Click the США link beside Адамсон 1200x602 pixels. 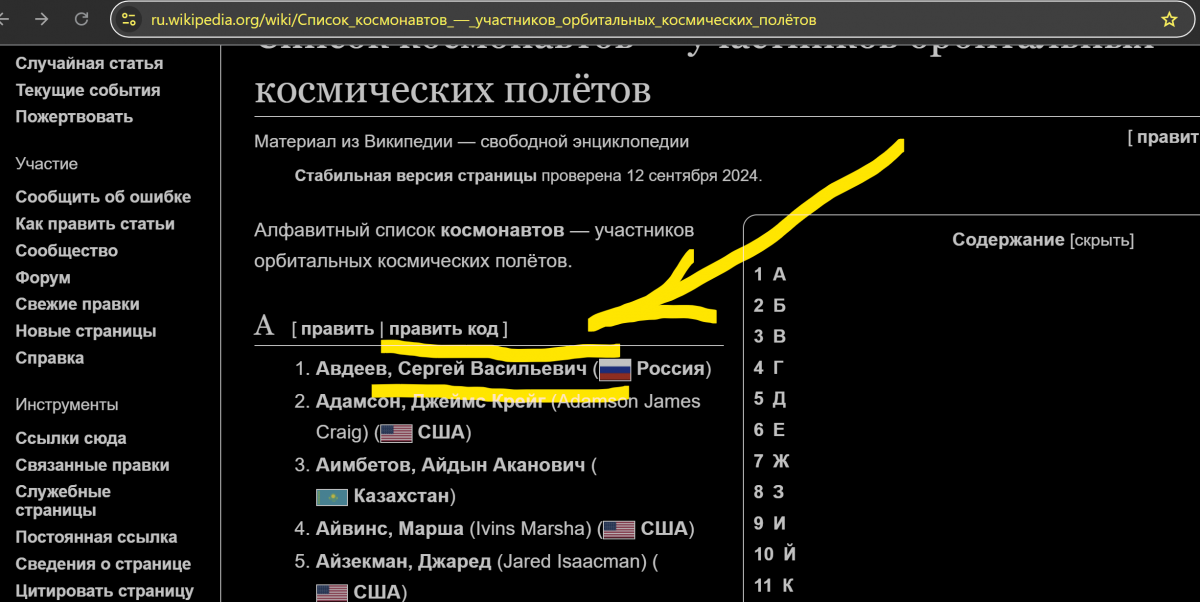(x=441, y=433)
